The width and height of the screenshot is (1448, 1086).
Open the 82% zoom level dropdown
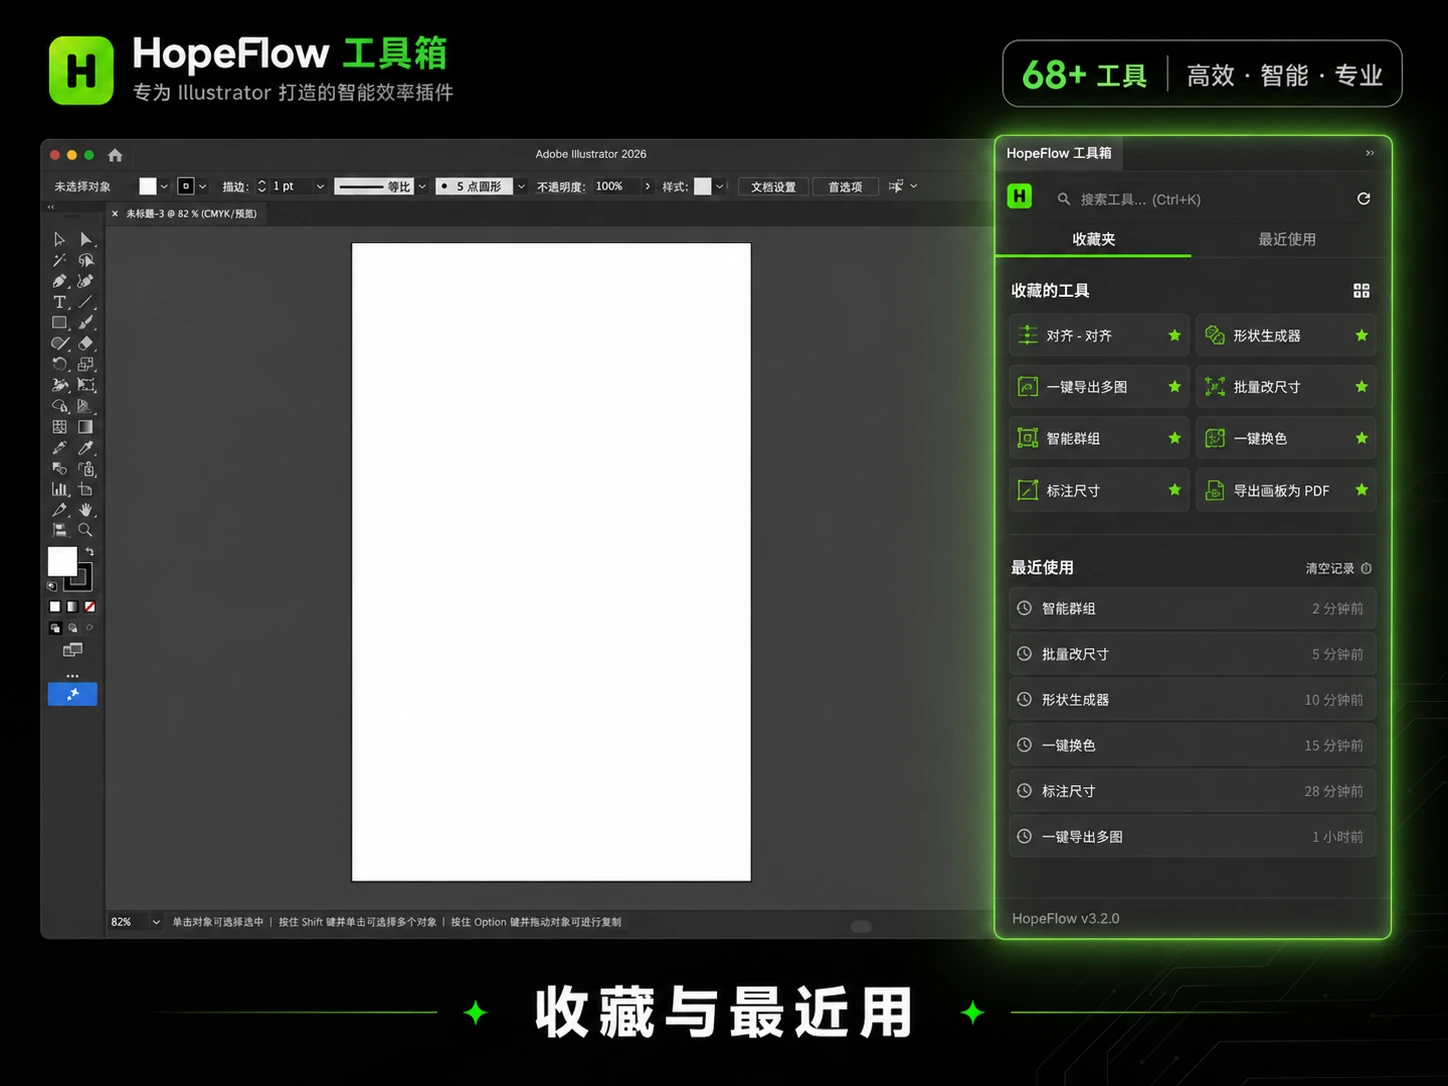click(x=156, y=922)
